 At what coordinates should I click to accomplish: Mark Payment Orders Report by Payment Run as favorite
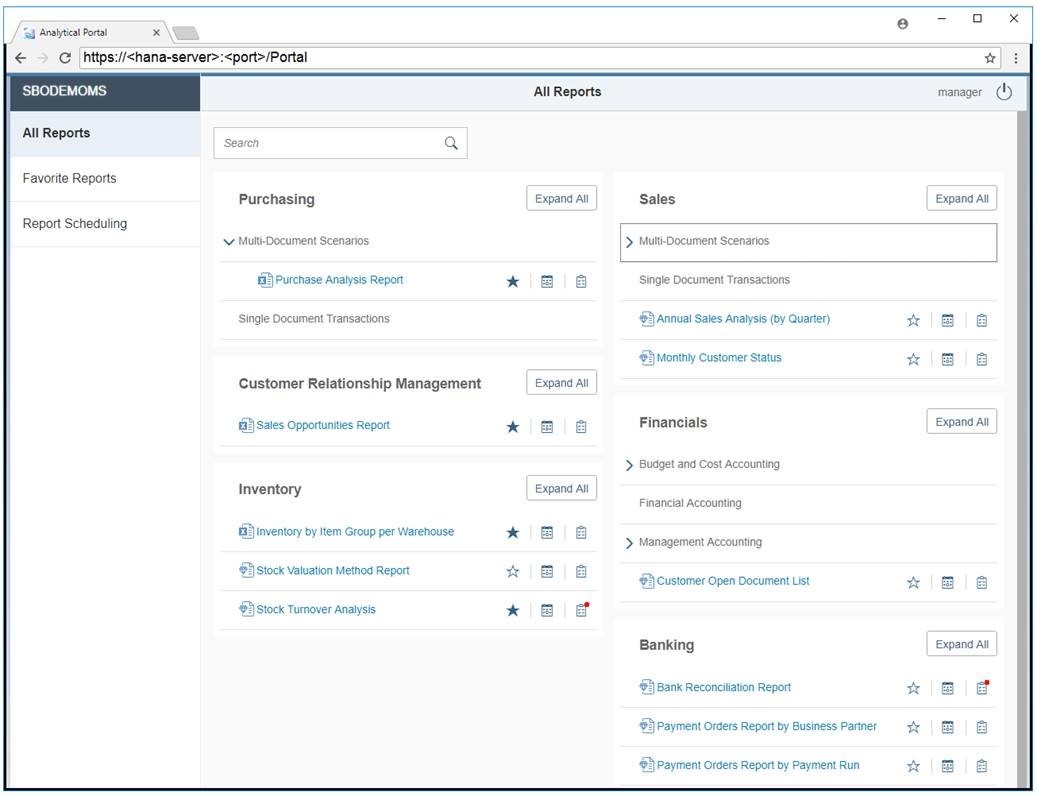pos(913,767)
